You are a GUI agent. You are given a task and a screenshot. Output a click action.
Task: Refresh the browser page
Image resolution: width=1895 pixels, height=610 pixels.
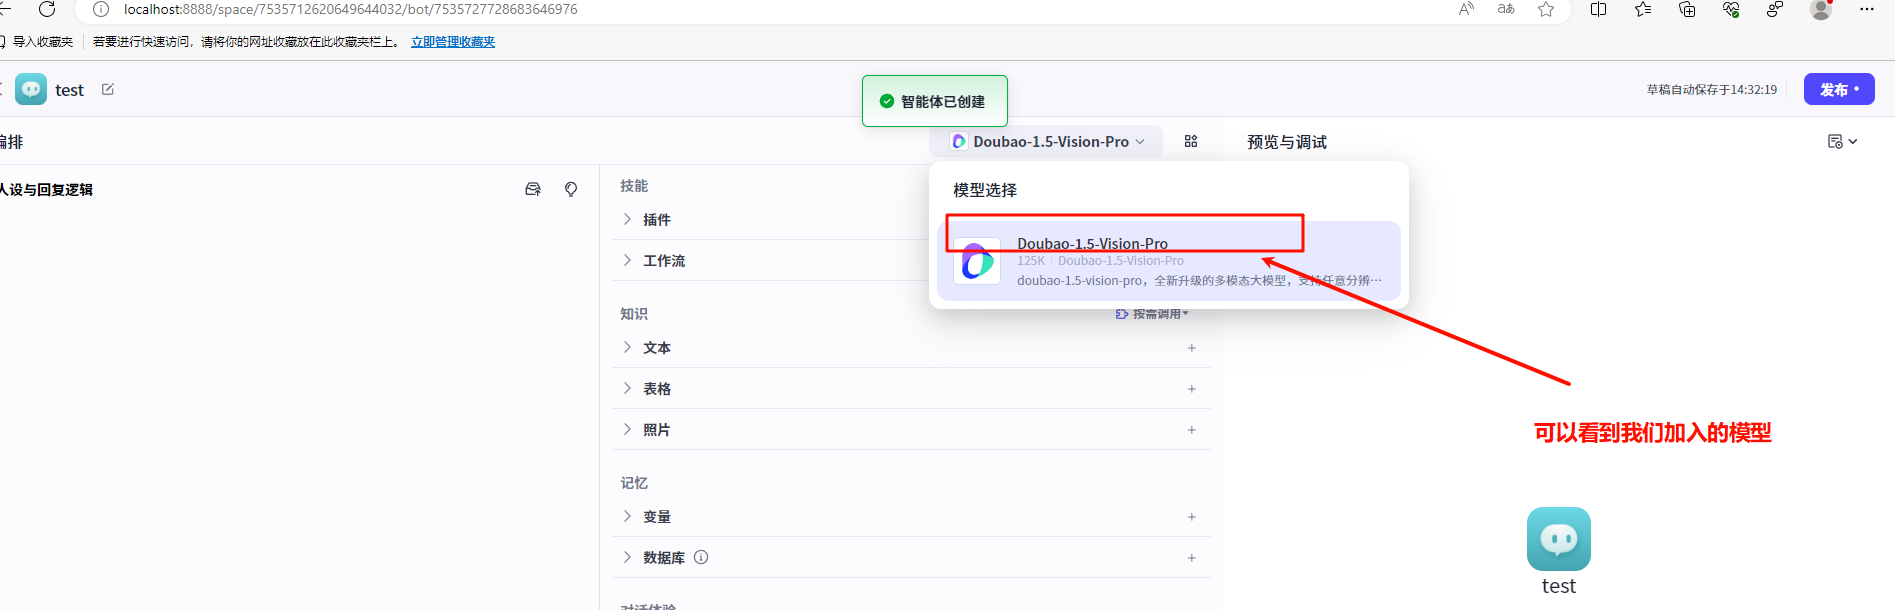tap(47, 9)
